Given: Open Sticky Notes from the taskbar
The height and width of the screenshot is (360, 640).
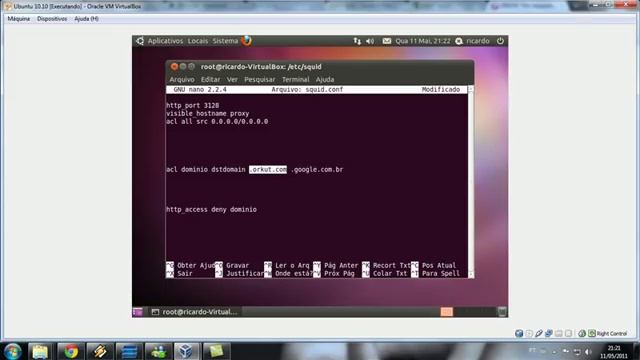Looking at the screenshot, I should tap(216, 351).
